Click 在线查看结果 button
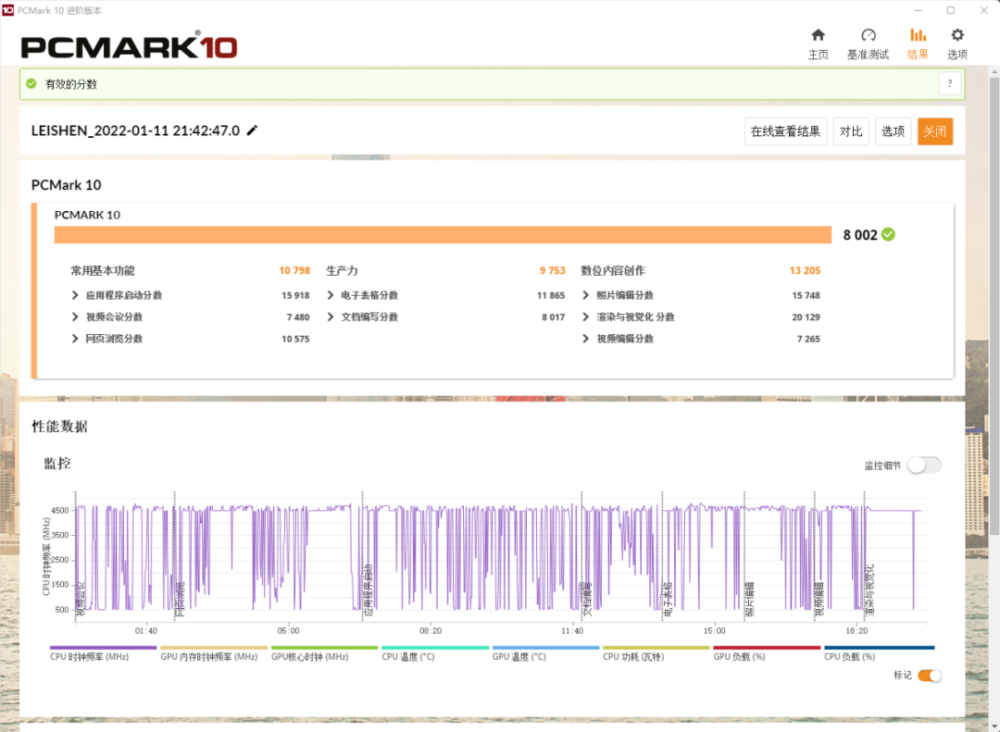Image resolution: width=1000 pixels, height=732 pixels. (786, 131)
